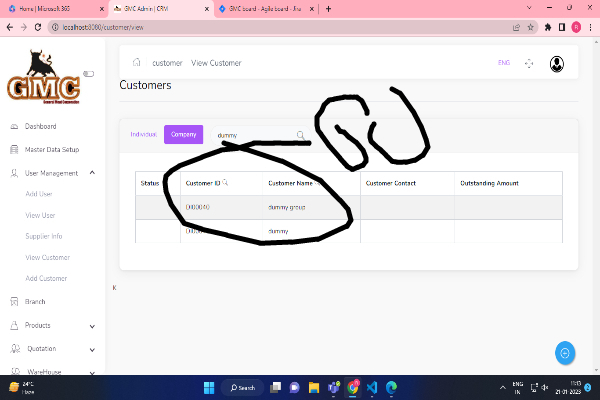Click the Customer ID column search icon
600x400 pixels.
225,183
